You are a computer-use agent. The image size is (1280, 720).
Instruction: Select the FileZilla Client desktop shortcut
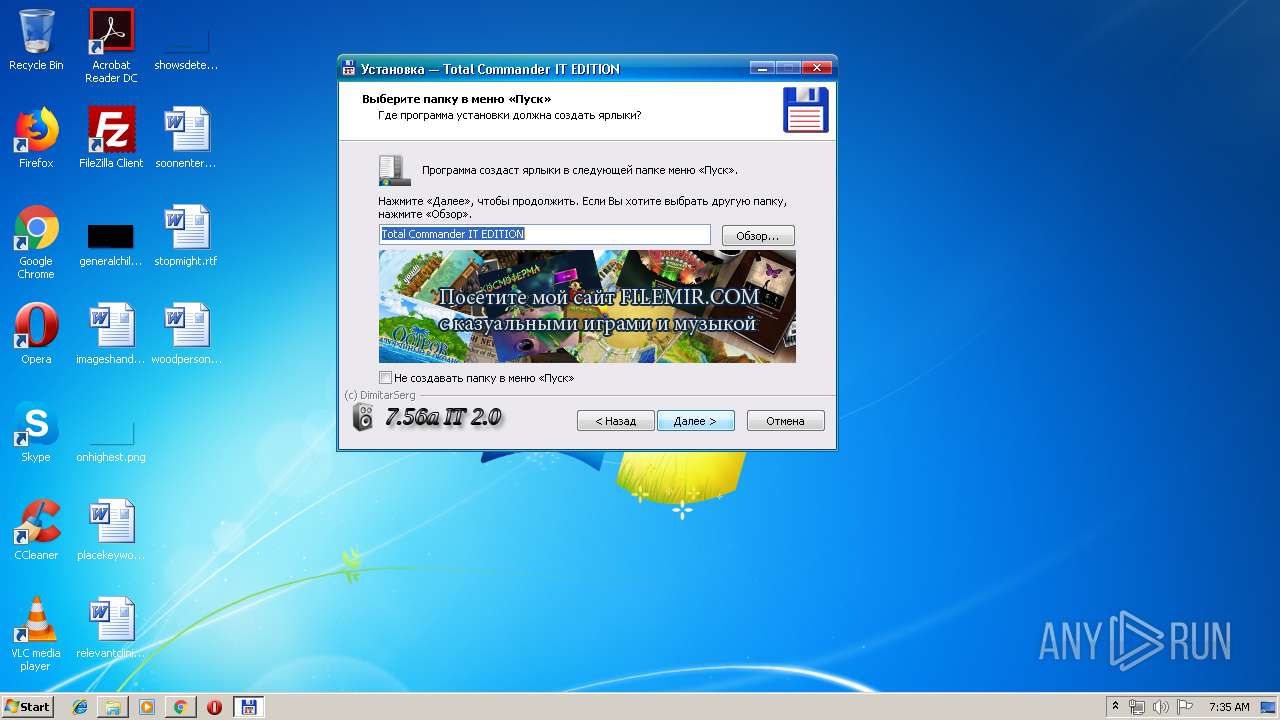[111, 138]
